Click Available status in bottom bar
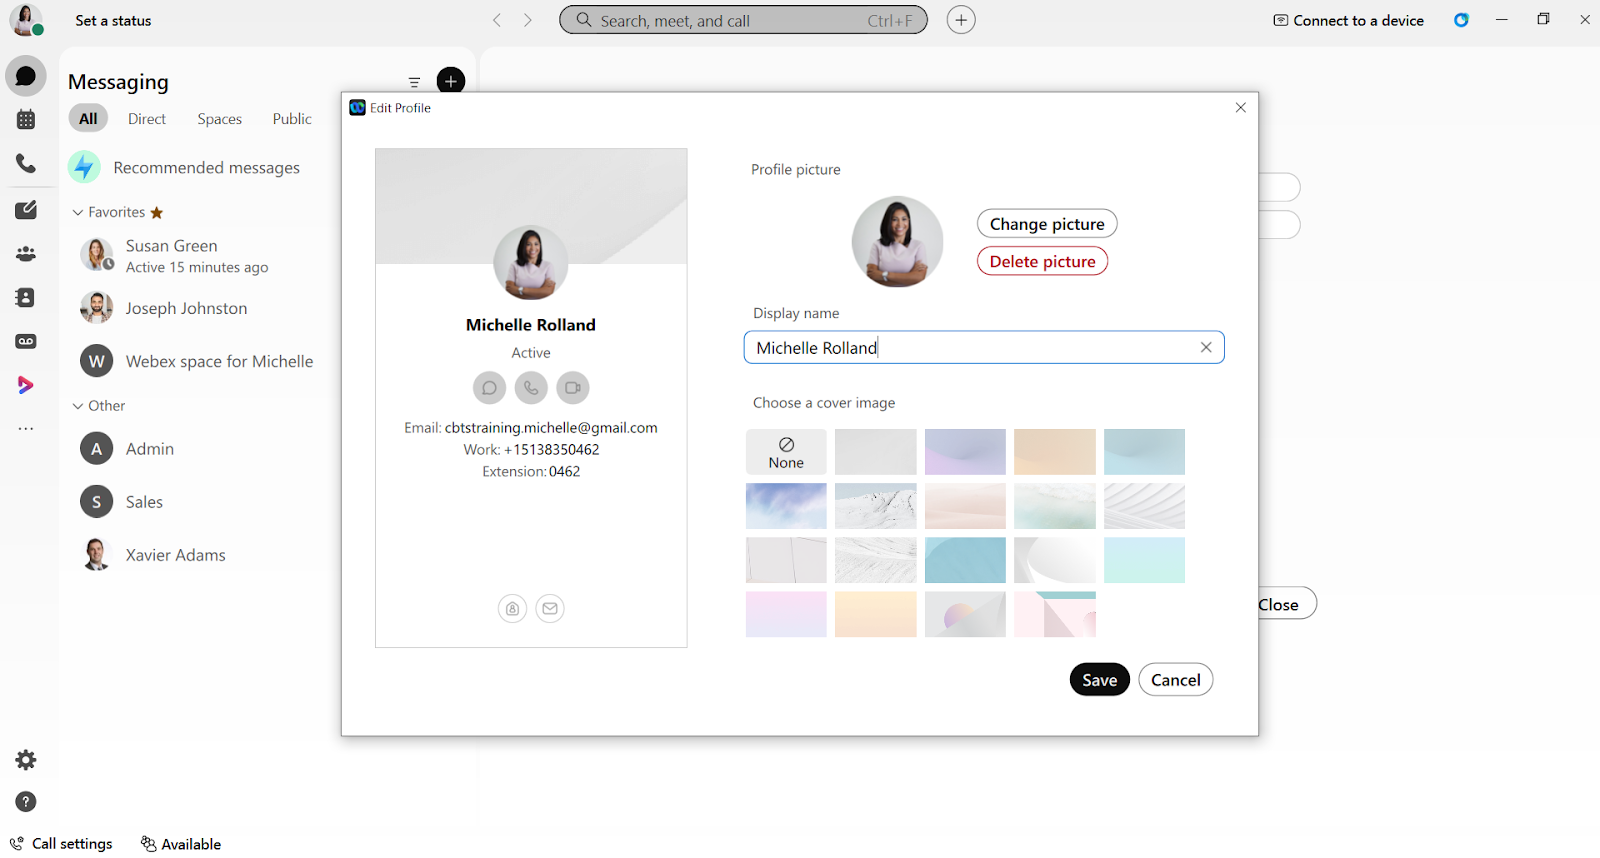Image resolution: width=1600 pixels, height=858 pixels. 181,844
